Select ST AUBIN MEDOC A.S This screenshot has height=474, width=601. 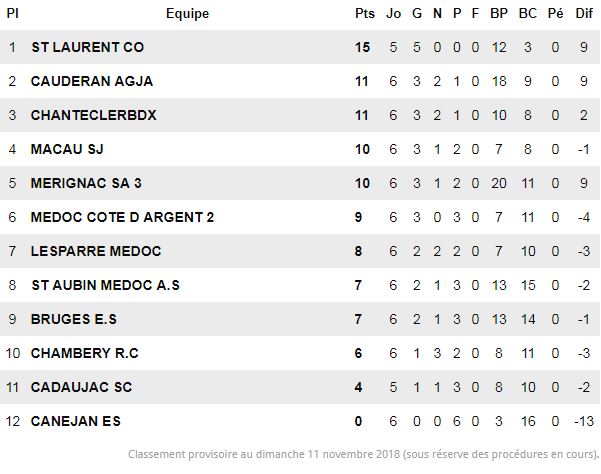(105, 285)
